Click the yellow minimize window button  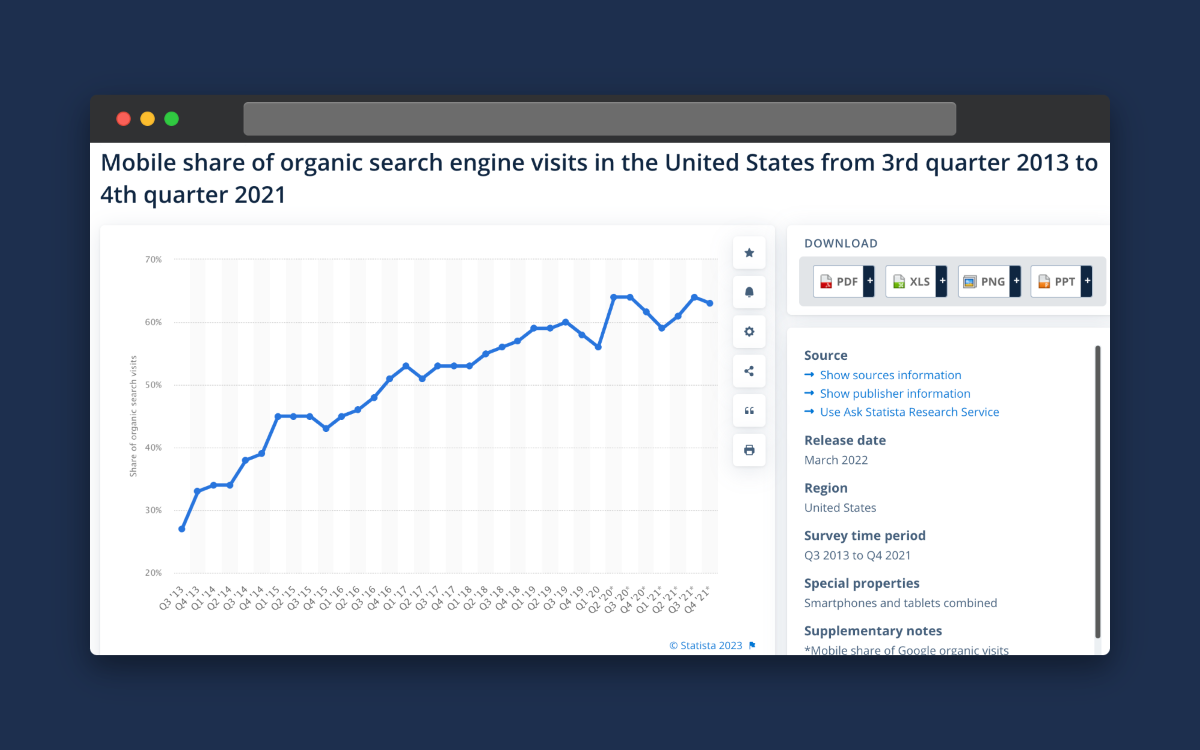[148, 118]
